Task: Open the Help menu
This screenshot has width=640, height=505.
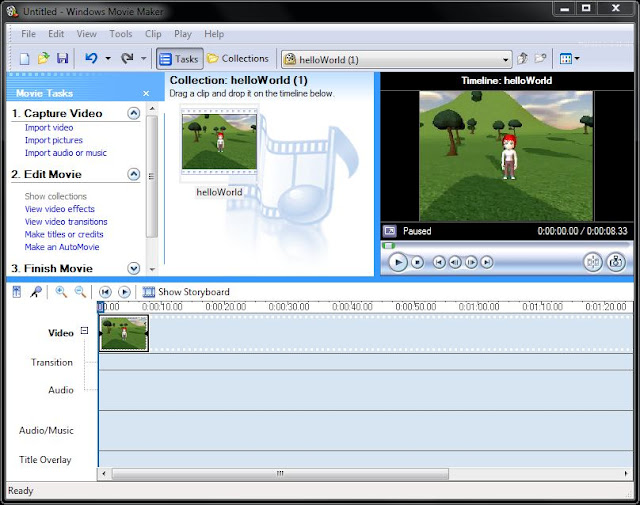Action: tap(214, 34)
